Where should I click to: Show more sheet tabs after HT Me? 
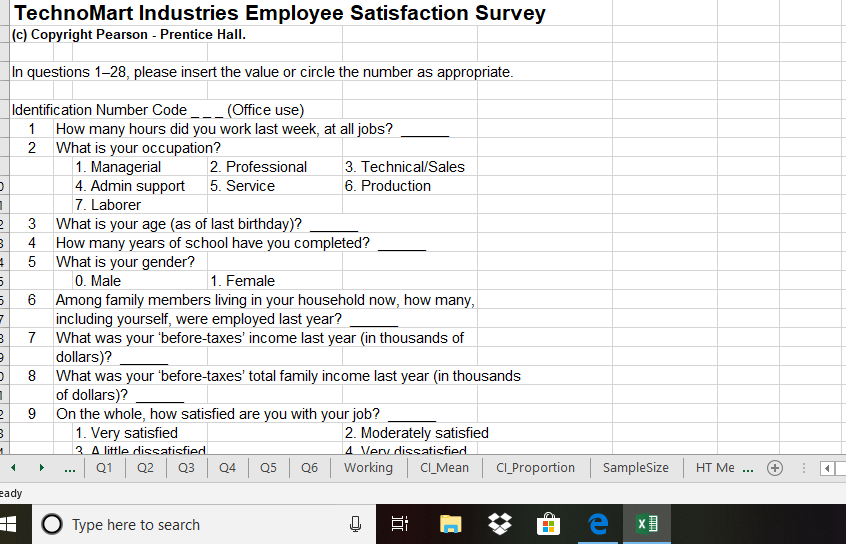point(749,468)
